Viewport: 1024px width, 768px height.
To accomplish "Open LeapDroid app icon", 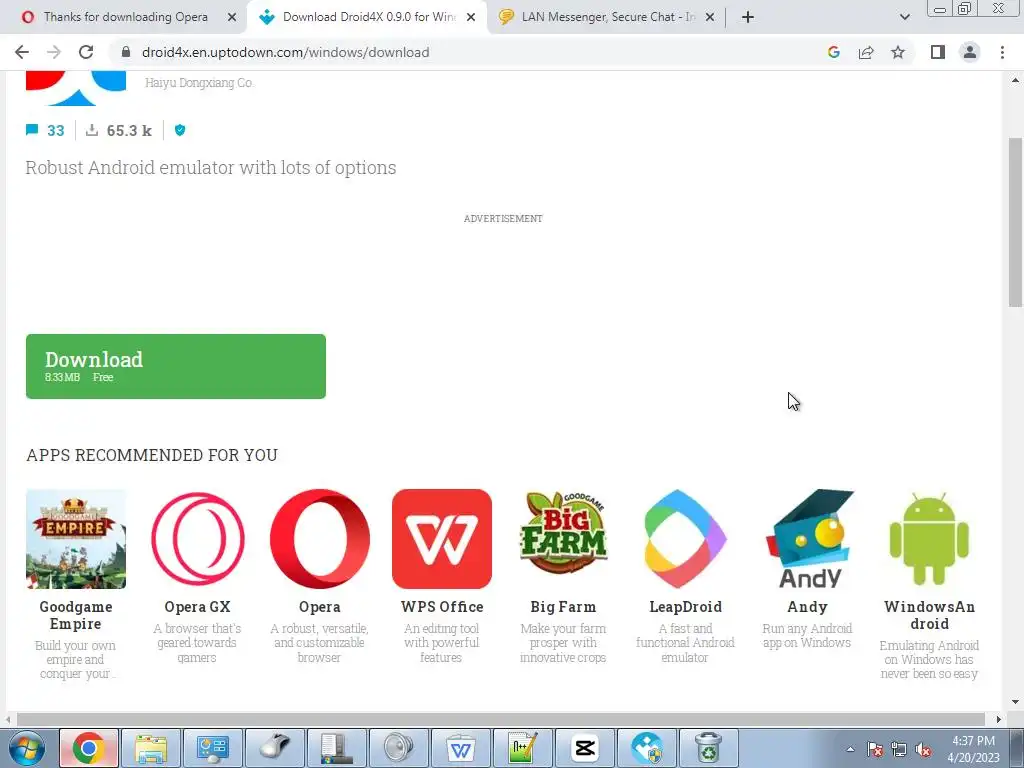I will [686, 539].
